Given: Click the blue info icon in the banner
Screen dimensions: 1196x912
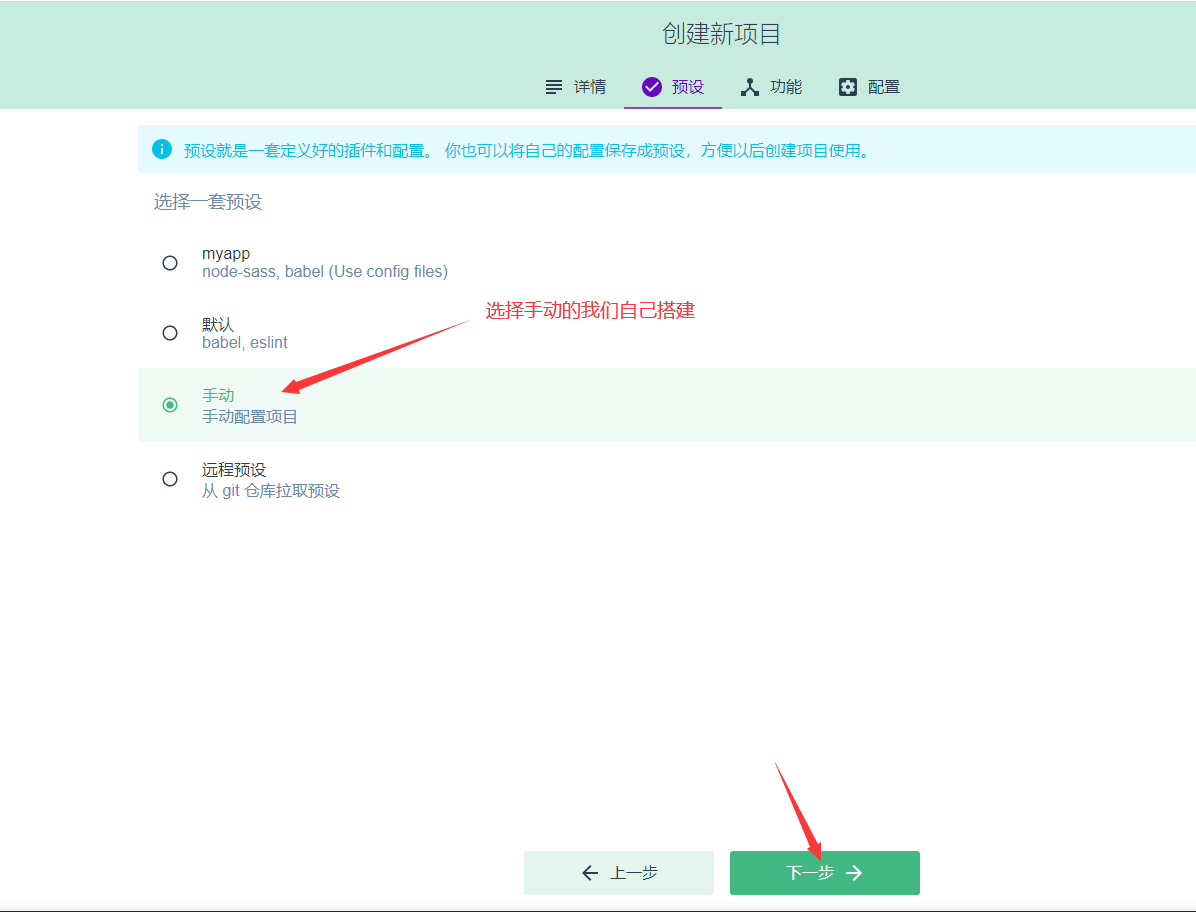Looking at the screenshot, I should pyautogui.click(x=162, y=149).
